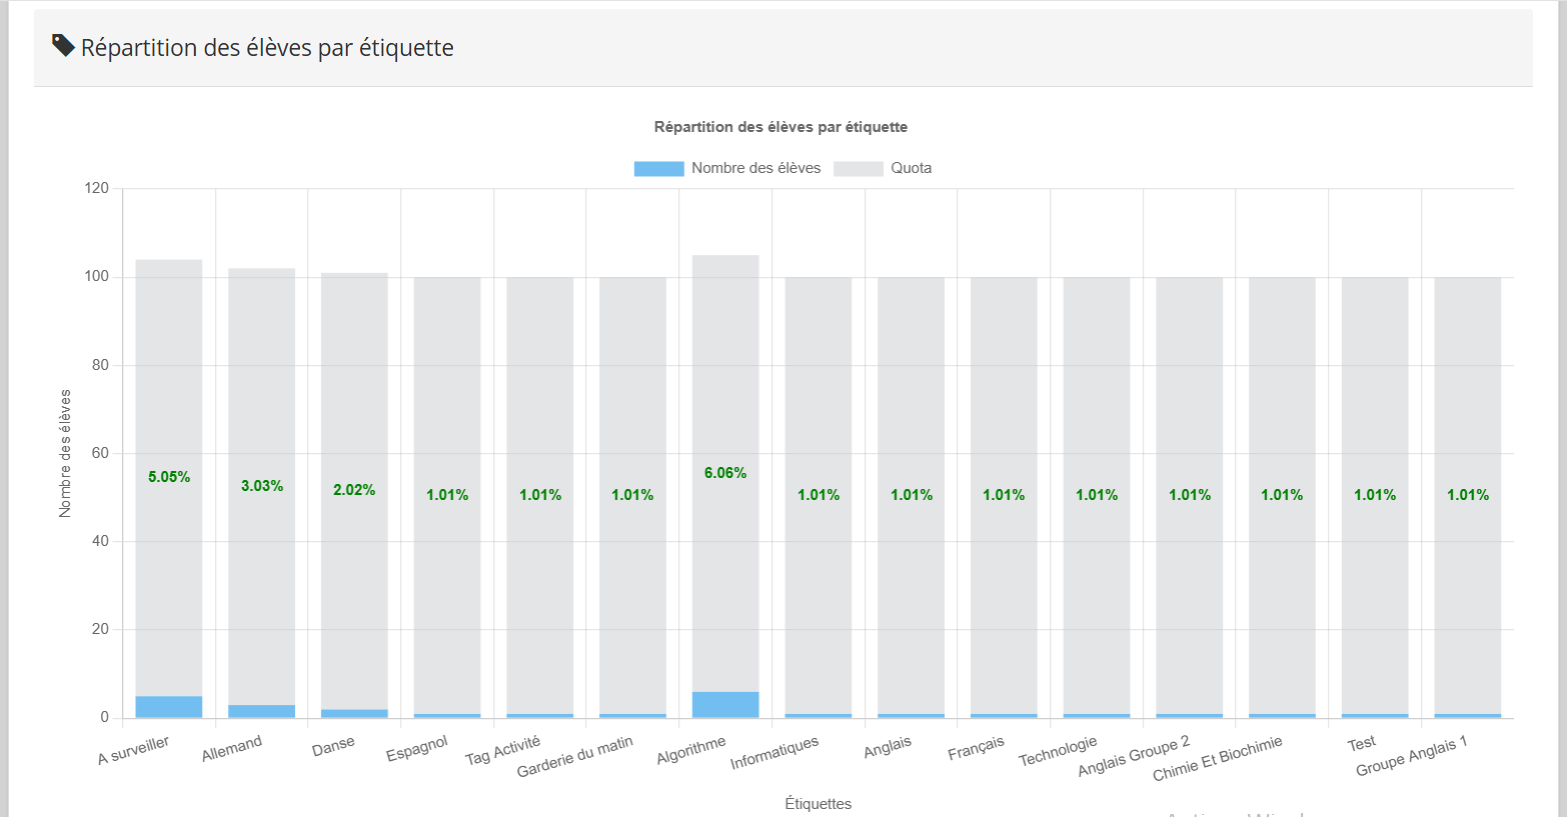This screenshot has height=817, width=1567.
Task: Toggle the blue Nombre des élèves legend swatch
Action: pos(658,169)
